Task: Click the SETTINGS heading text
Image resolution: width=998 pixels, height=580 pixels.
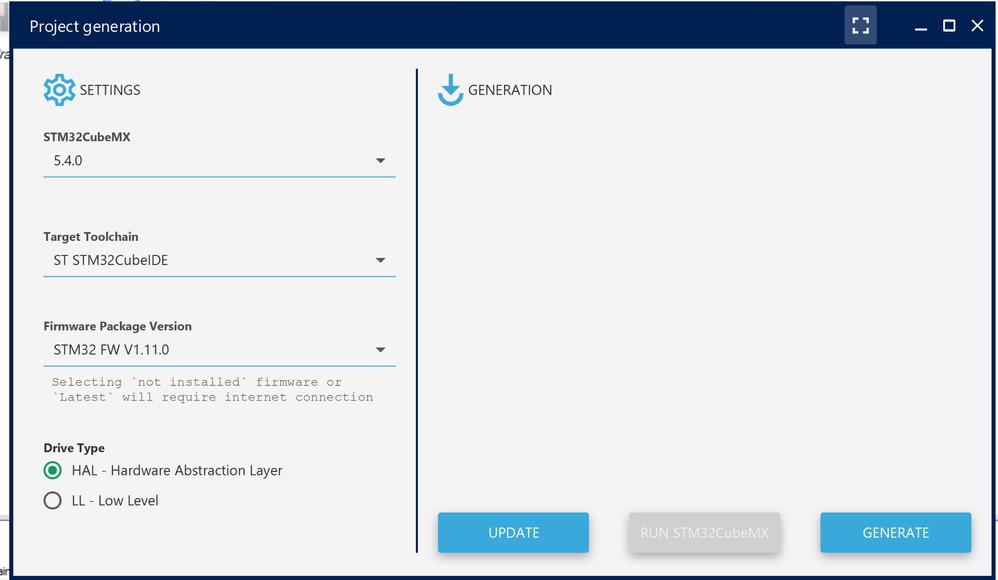Action: [110, 90]
